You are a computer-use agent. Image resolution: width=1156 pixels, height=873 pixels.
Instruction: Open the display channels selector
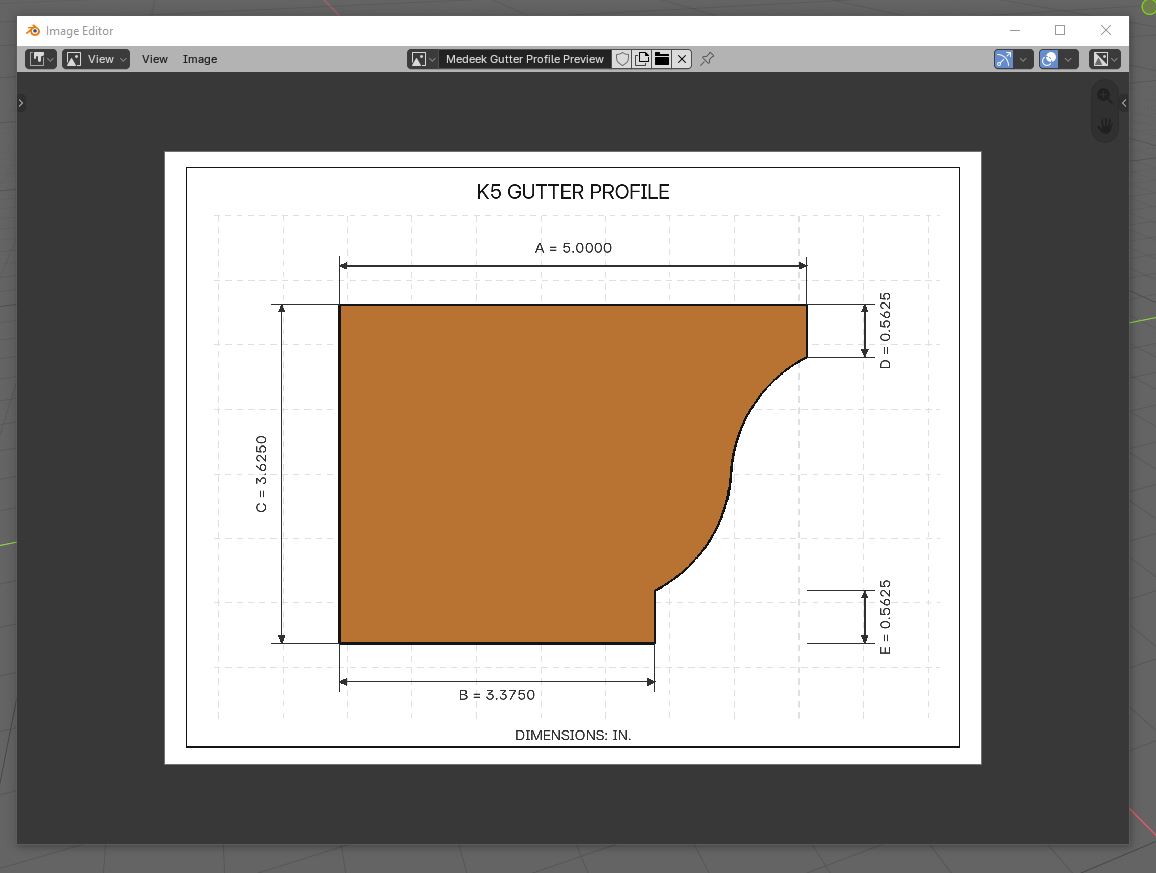point(1104,59)
